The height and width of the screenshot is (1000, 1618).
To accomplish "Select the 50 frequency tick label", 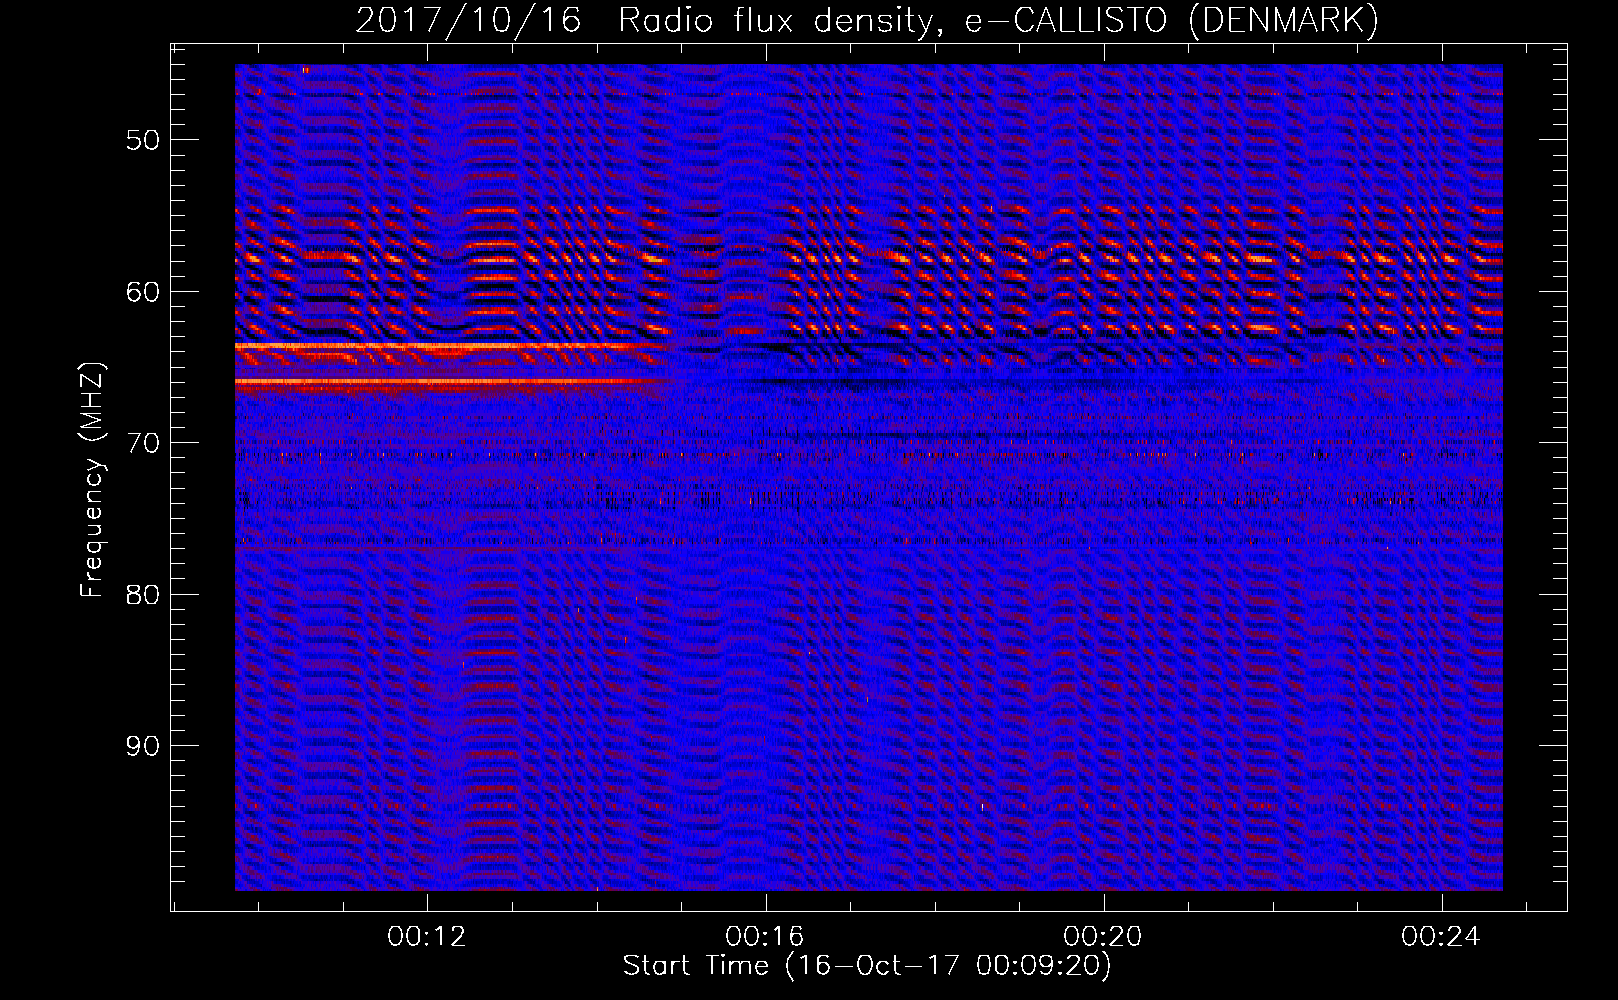I will tap(143, 140).
